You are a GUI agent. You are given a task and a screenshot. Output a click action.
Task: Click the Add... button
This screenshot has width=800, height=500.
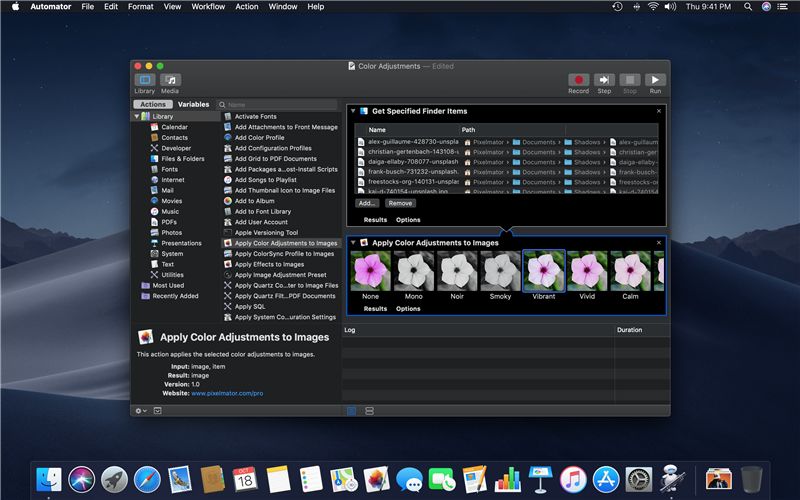(367, 203)
